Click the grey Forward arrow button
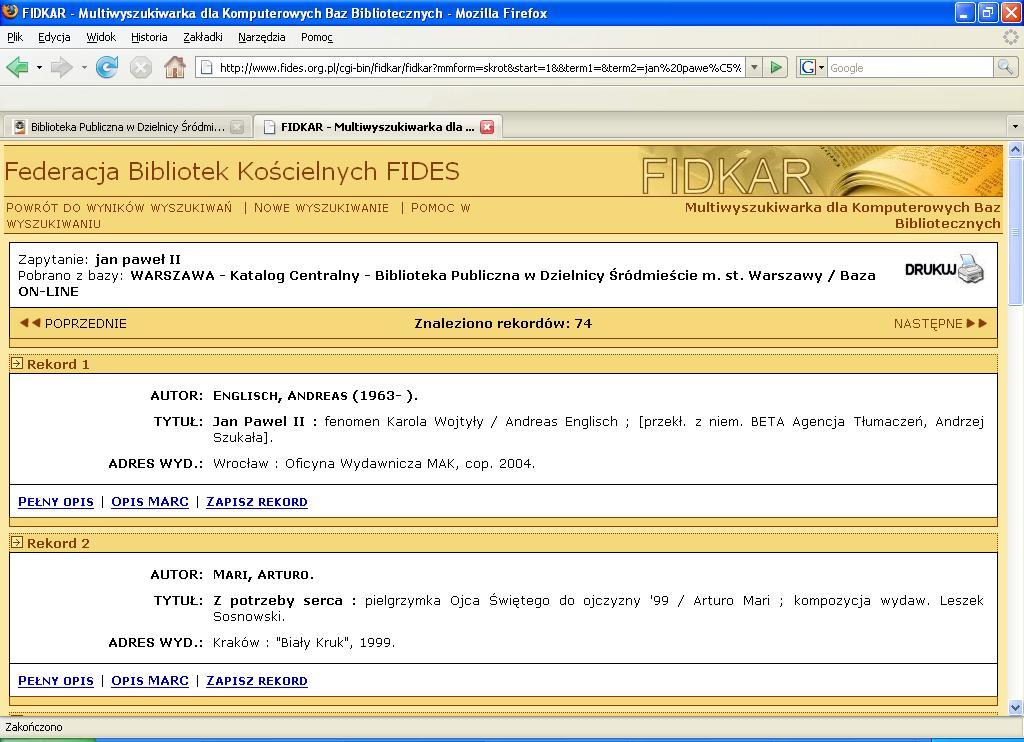 (61, 67)
